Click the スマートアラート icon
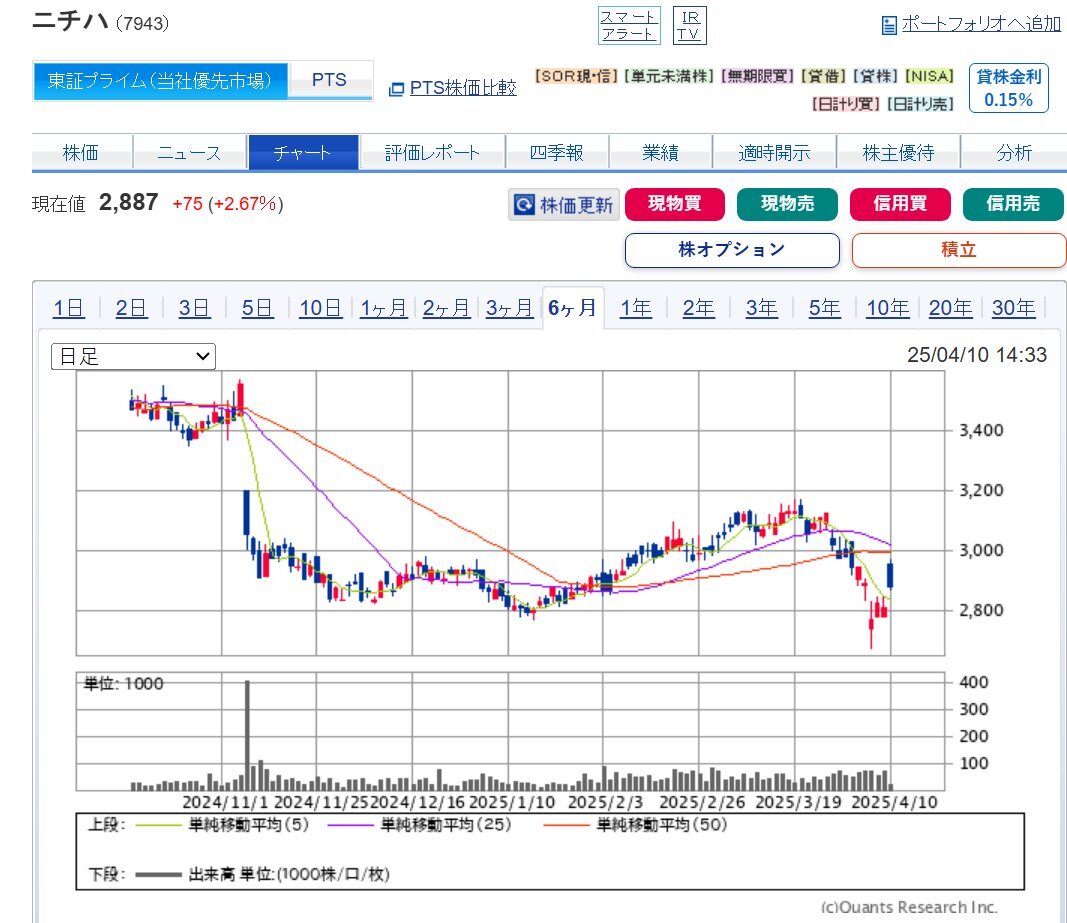This screenshot has width=1067, height=923. 629,26
